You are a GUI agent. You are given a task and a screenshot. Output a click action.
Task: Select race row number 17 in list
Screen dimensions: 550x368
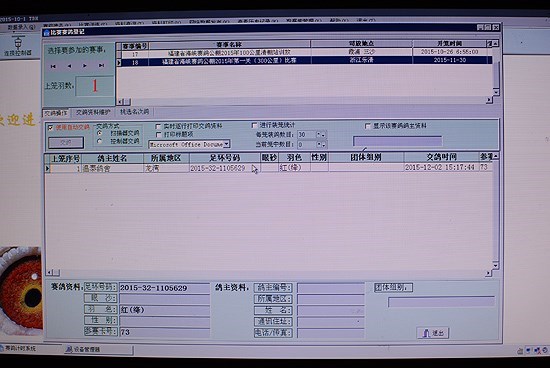304,52
